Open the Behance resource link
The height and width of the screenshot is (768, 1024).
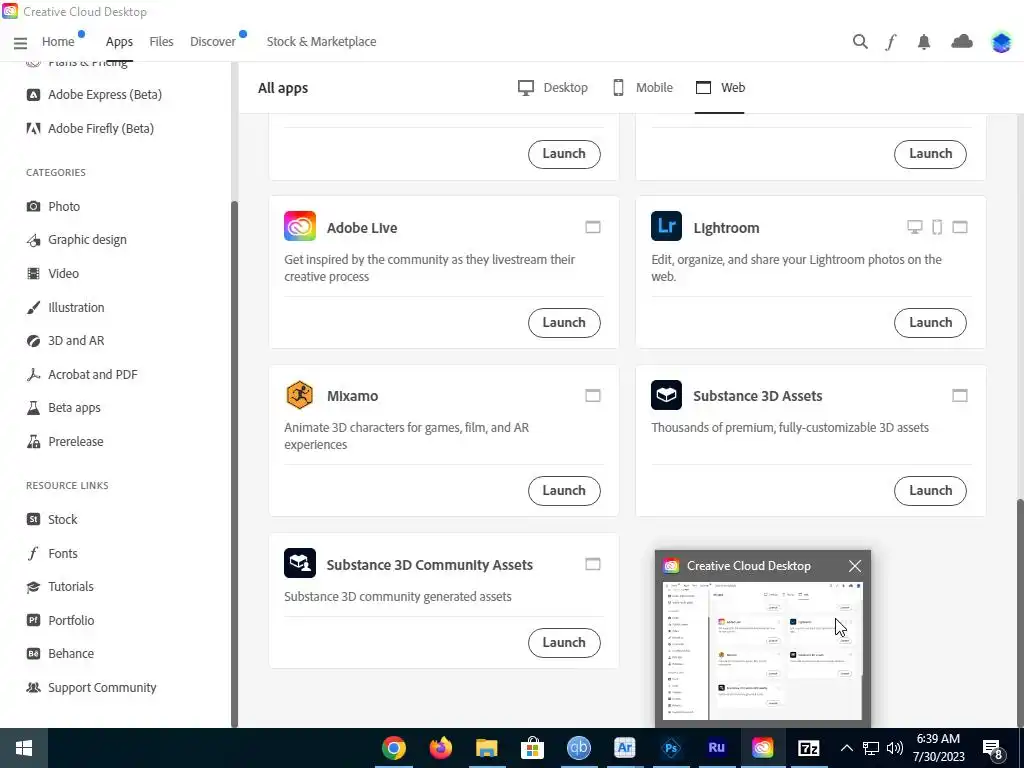(59, 654)
